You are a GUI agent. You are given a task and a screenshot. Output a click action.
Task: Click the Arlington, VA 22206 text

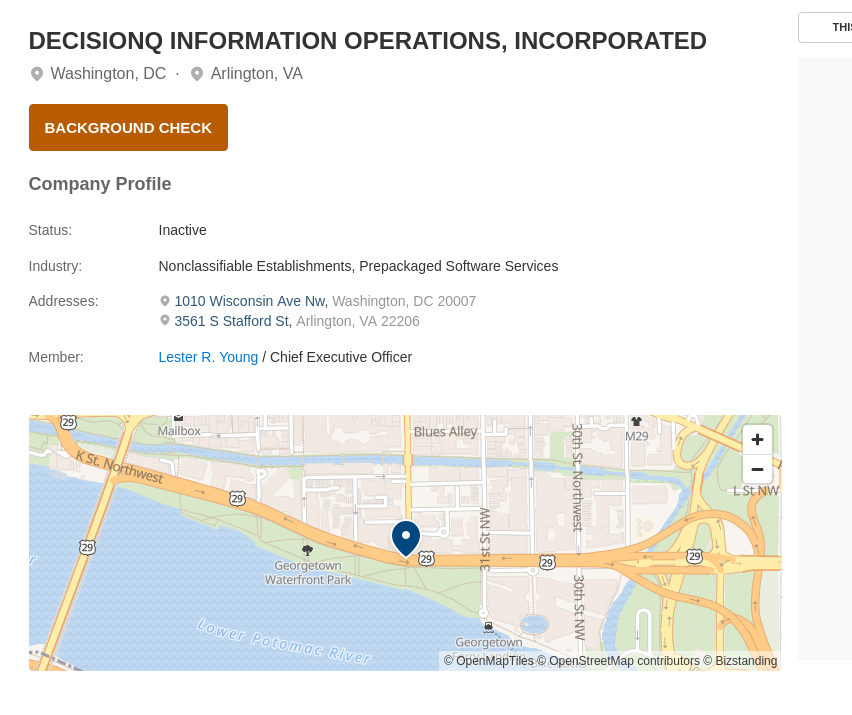[x=358, y=321]
